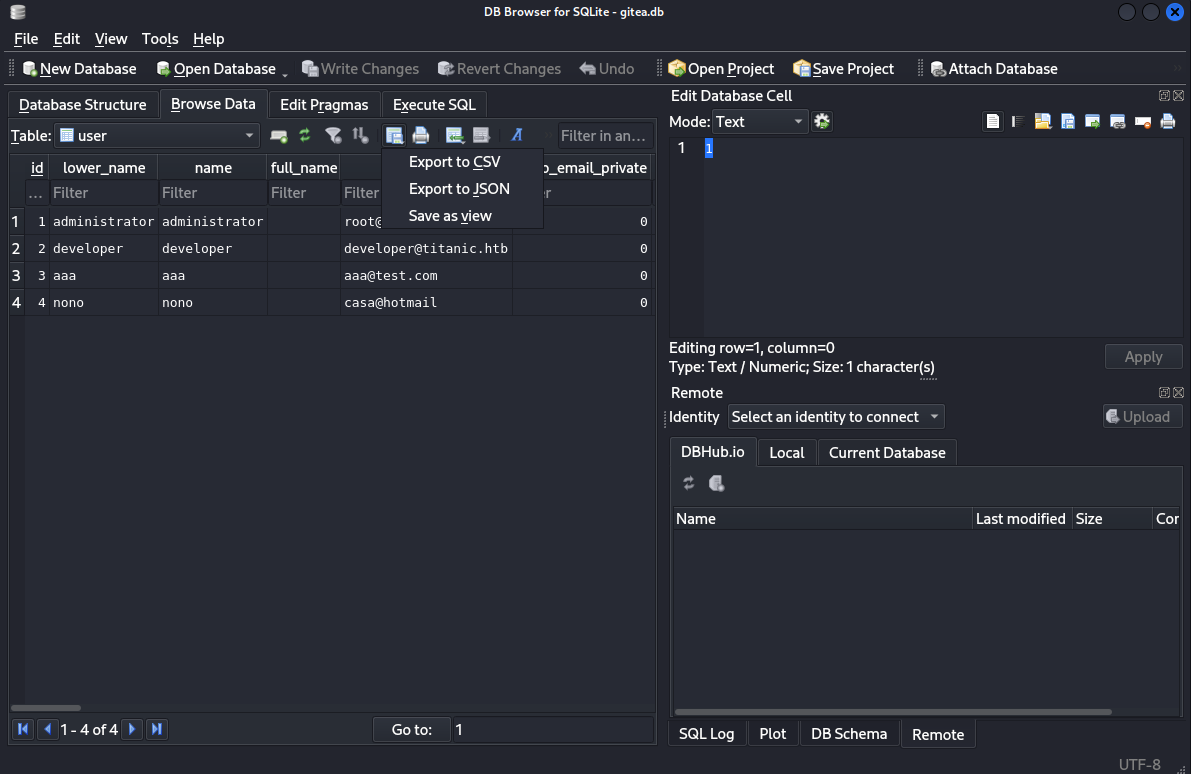The height and width of the screenshot is (774, 1191).
Task: Click the blue A display format icon
Action: 517,135
